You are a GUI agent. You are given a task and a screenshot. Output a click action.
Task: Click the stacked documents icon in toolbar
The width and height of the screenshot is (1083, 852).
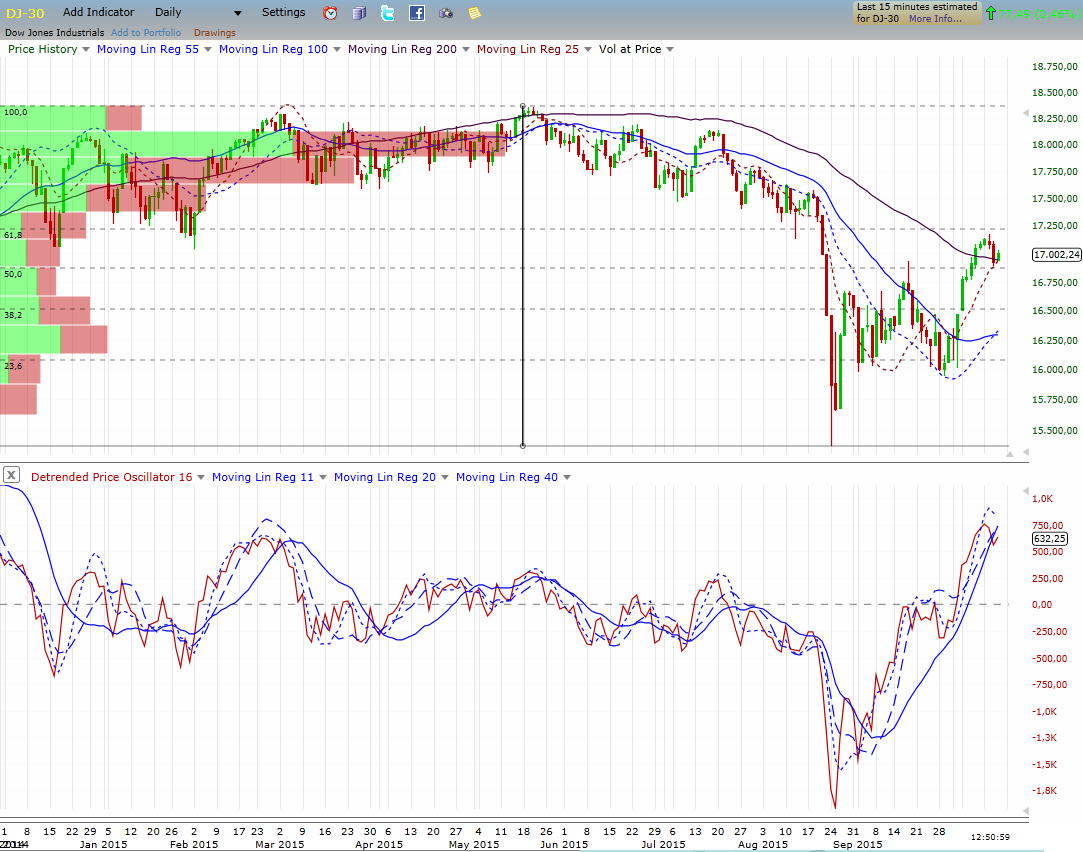pyautogui.click(x=359, y=13)
